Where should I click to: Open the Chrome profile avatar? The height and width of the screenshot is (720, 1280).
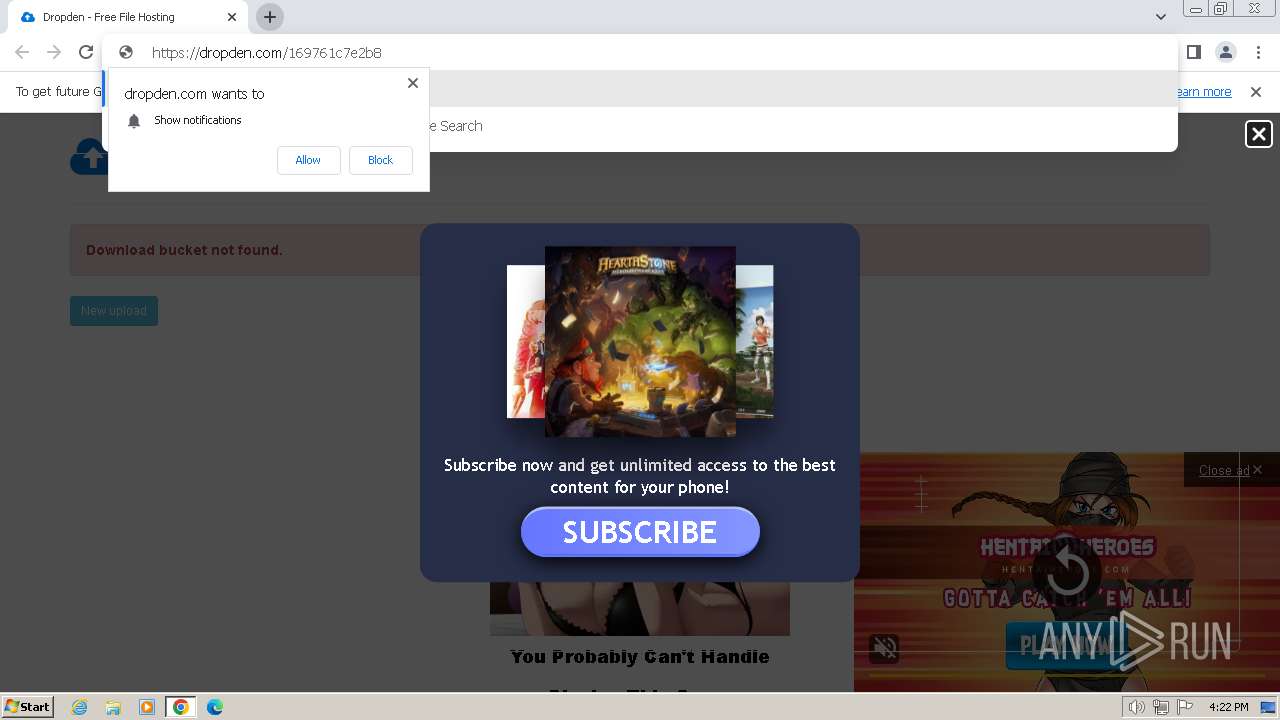pyautogui.click(x=1225, y=52)
